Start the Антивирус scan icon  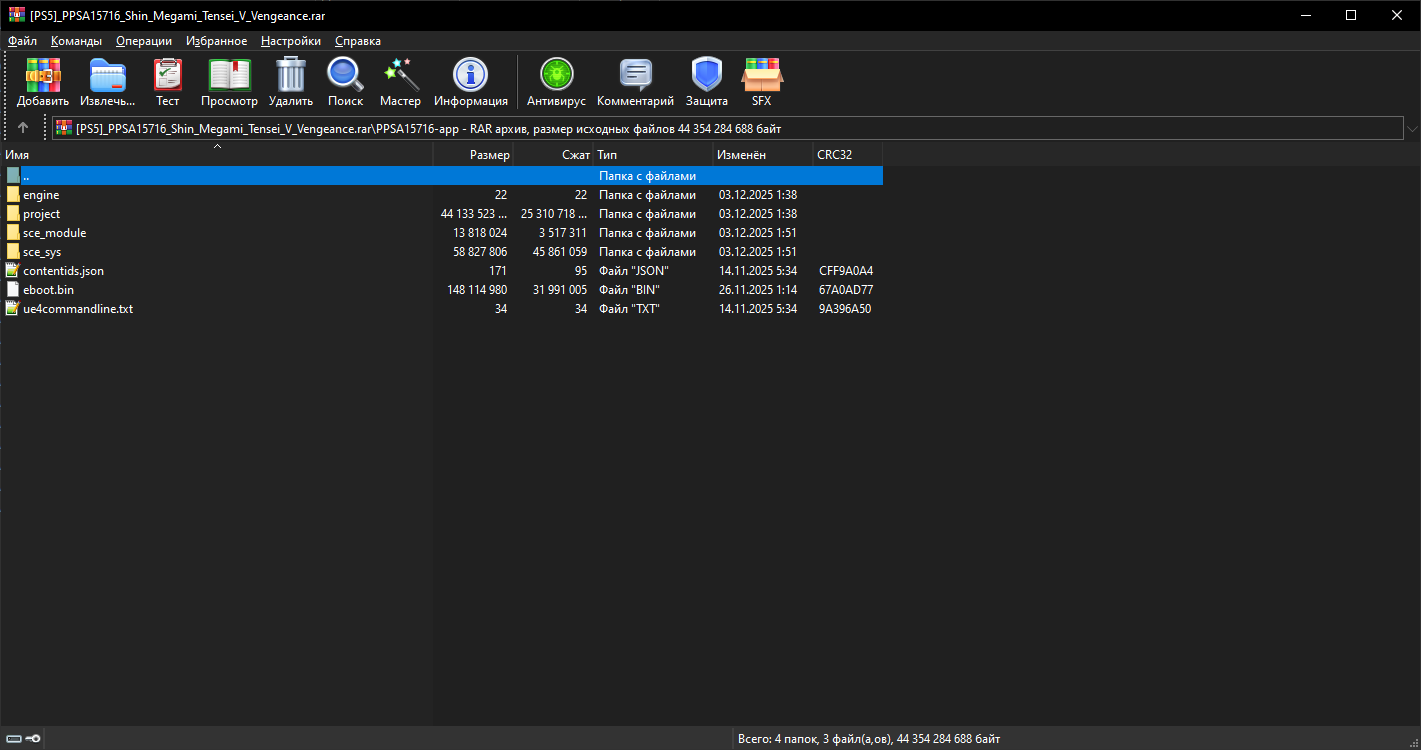(556, 75)
